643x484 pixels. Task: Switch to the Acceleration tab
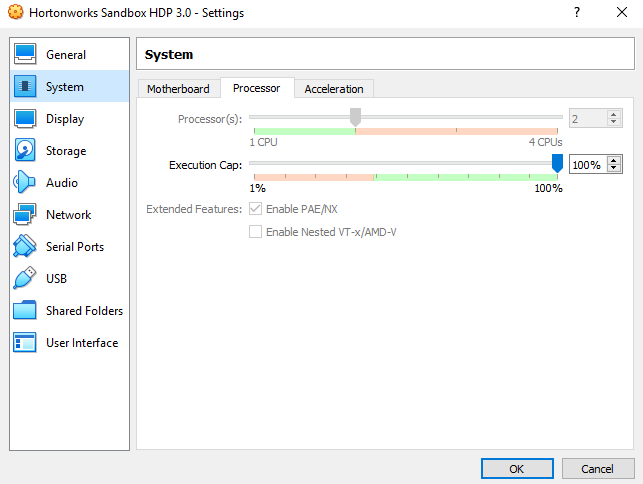click(334, 89)
